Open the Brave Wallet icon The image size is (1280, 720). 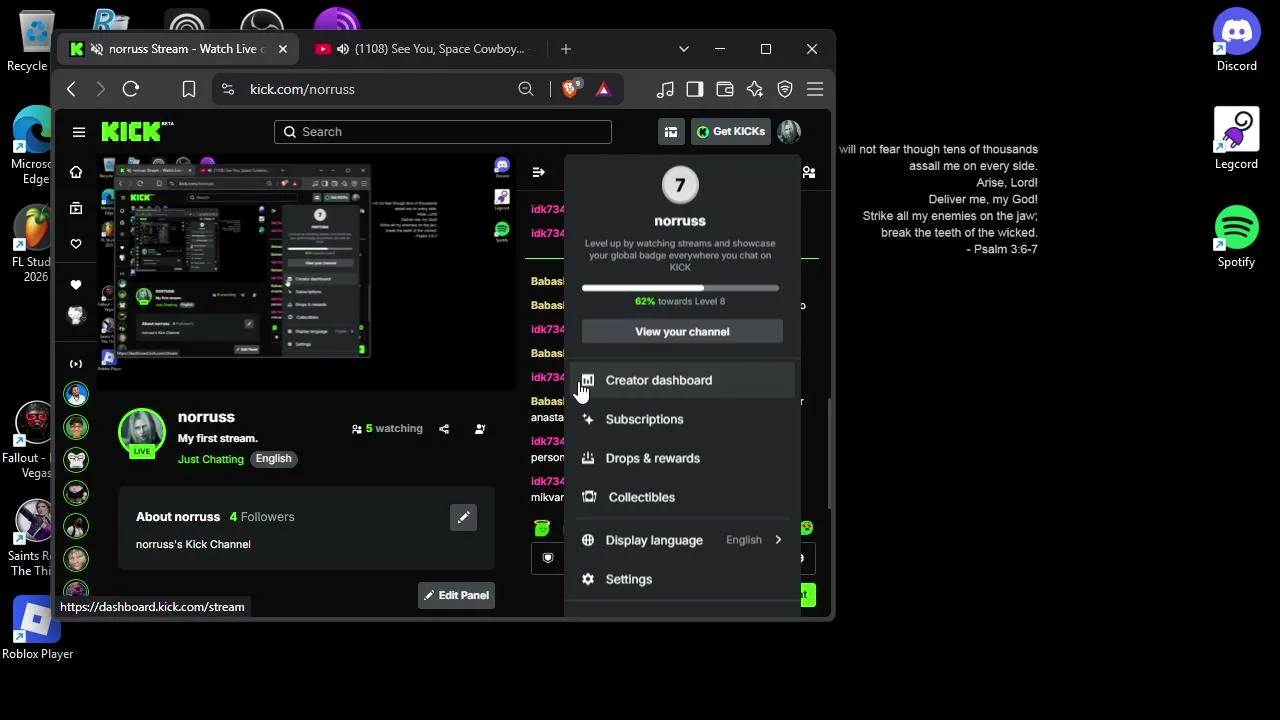click(x=725, y=89)
